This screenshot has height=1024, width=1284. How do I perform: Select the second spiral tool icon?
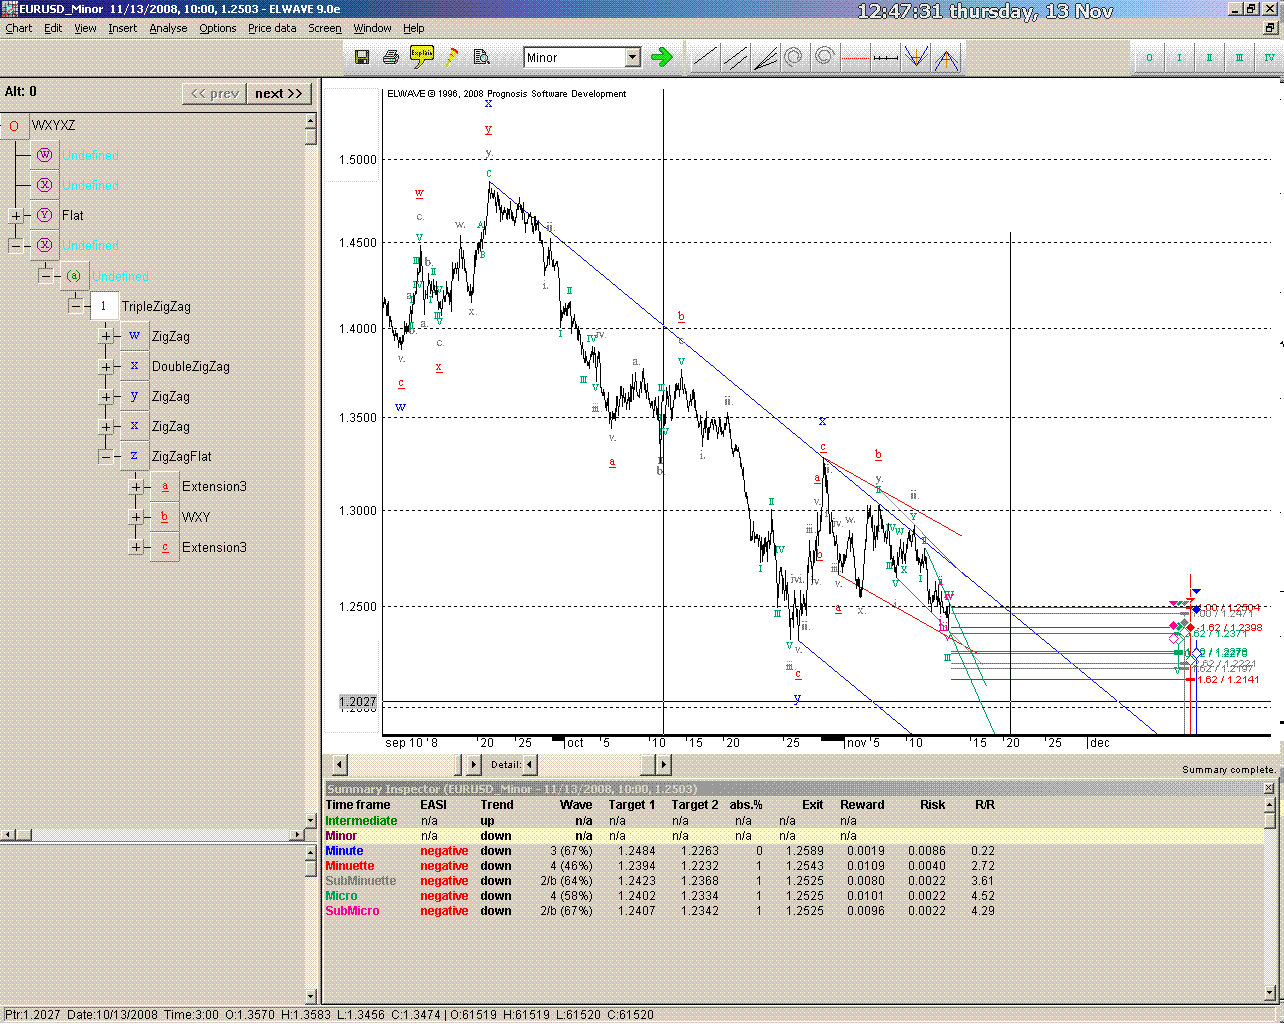click(x=824, y=58)
